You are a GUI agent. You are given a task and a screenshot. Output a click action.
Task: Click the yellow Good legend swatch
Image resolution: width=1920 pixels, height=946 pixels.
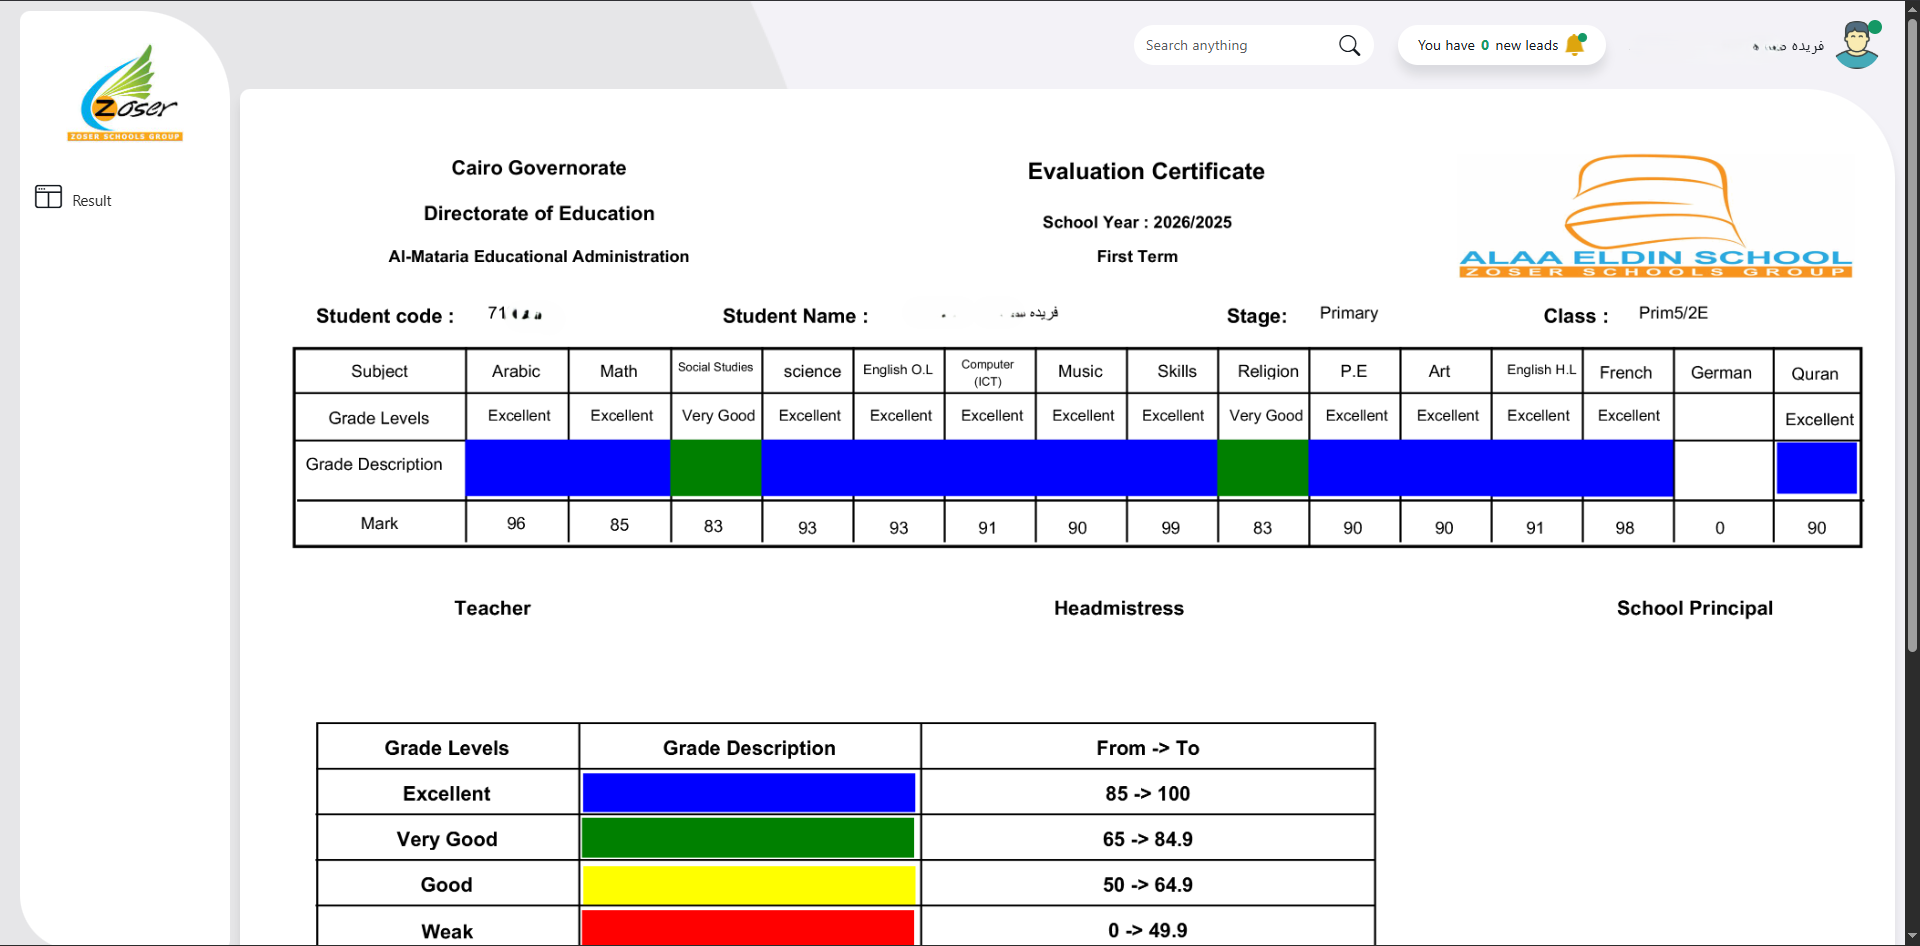(748, 885)
